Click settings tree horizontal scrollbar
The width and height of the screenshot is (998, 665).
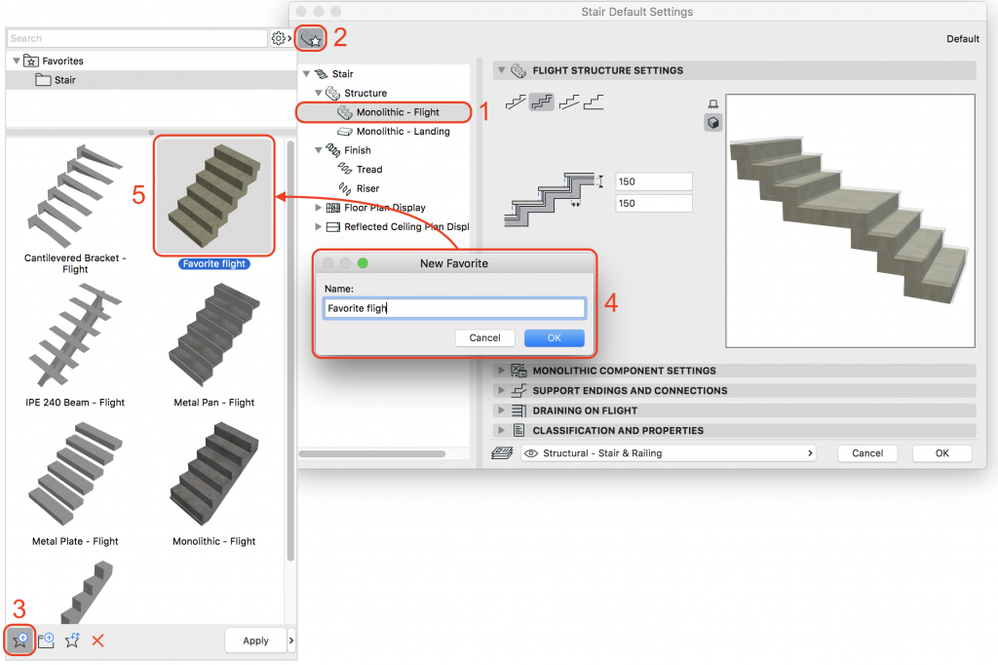[x=372, y=454]
